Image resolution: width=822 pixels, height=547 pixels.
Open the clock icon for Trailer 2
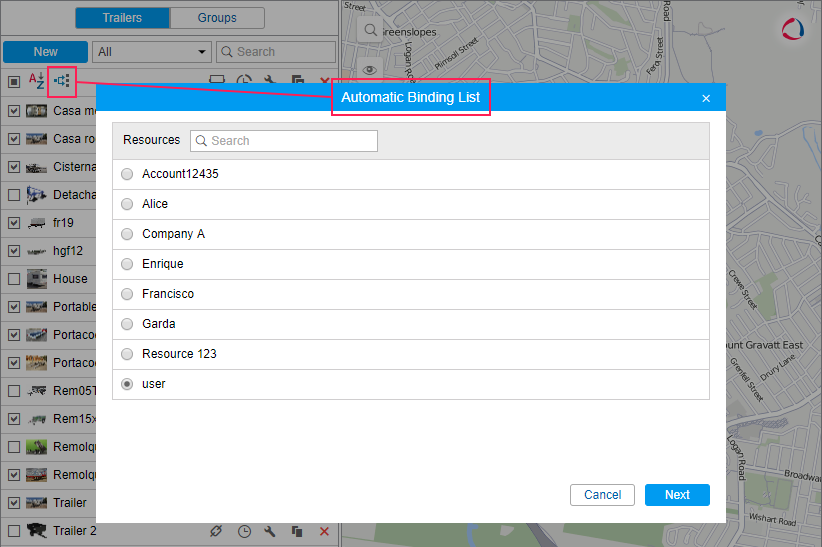(x=244, y=531)
